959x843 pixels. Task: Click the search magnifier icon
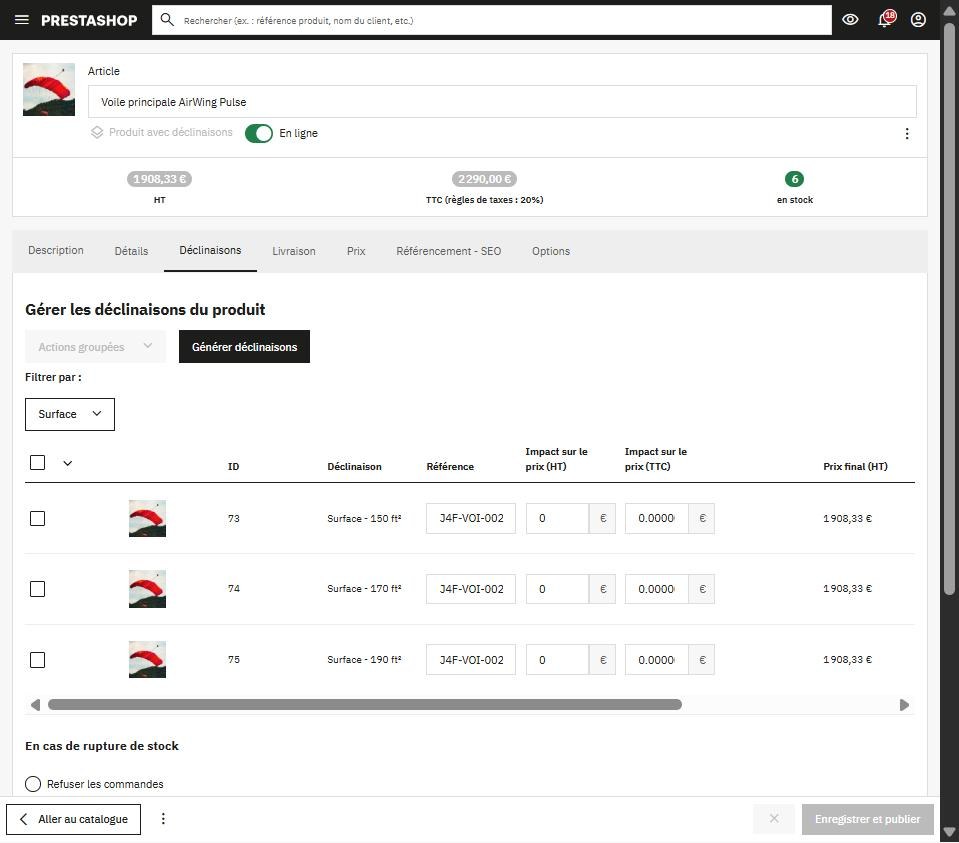pyautogui.click(x=167, y=20)
